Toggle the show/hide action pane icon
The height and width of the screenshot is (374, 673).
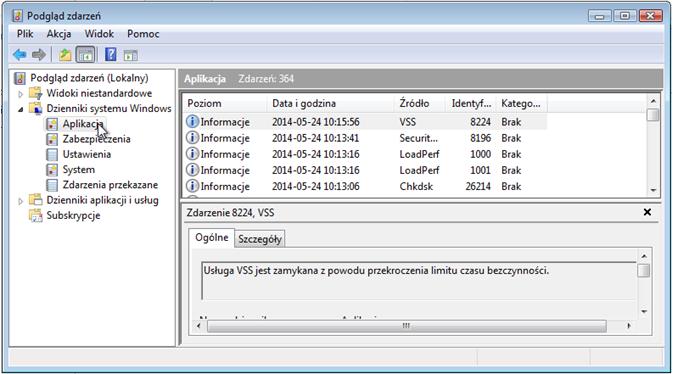[130, 55]
